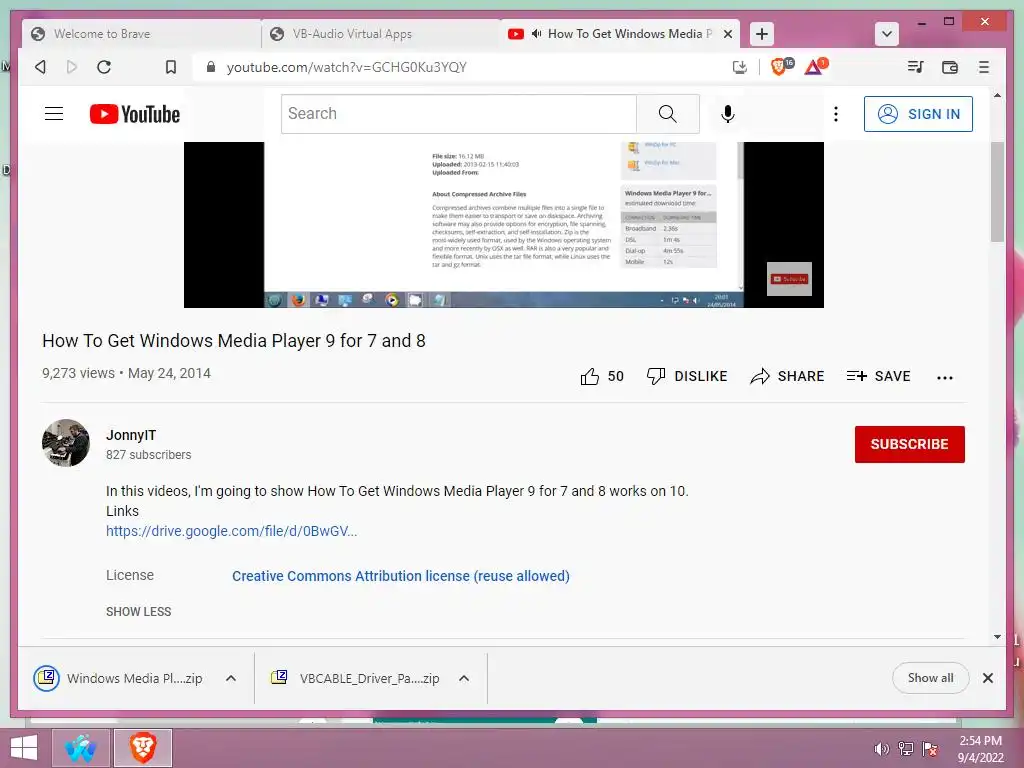Click the SIGN IN button
The height and width of the screenshot is (768, 1024).
[x=918, y=114]
